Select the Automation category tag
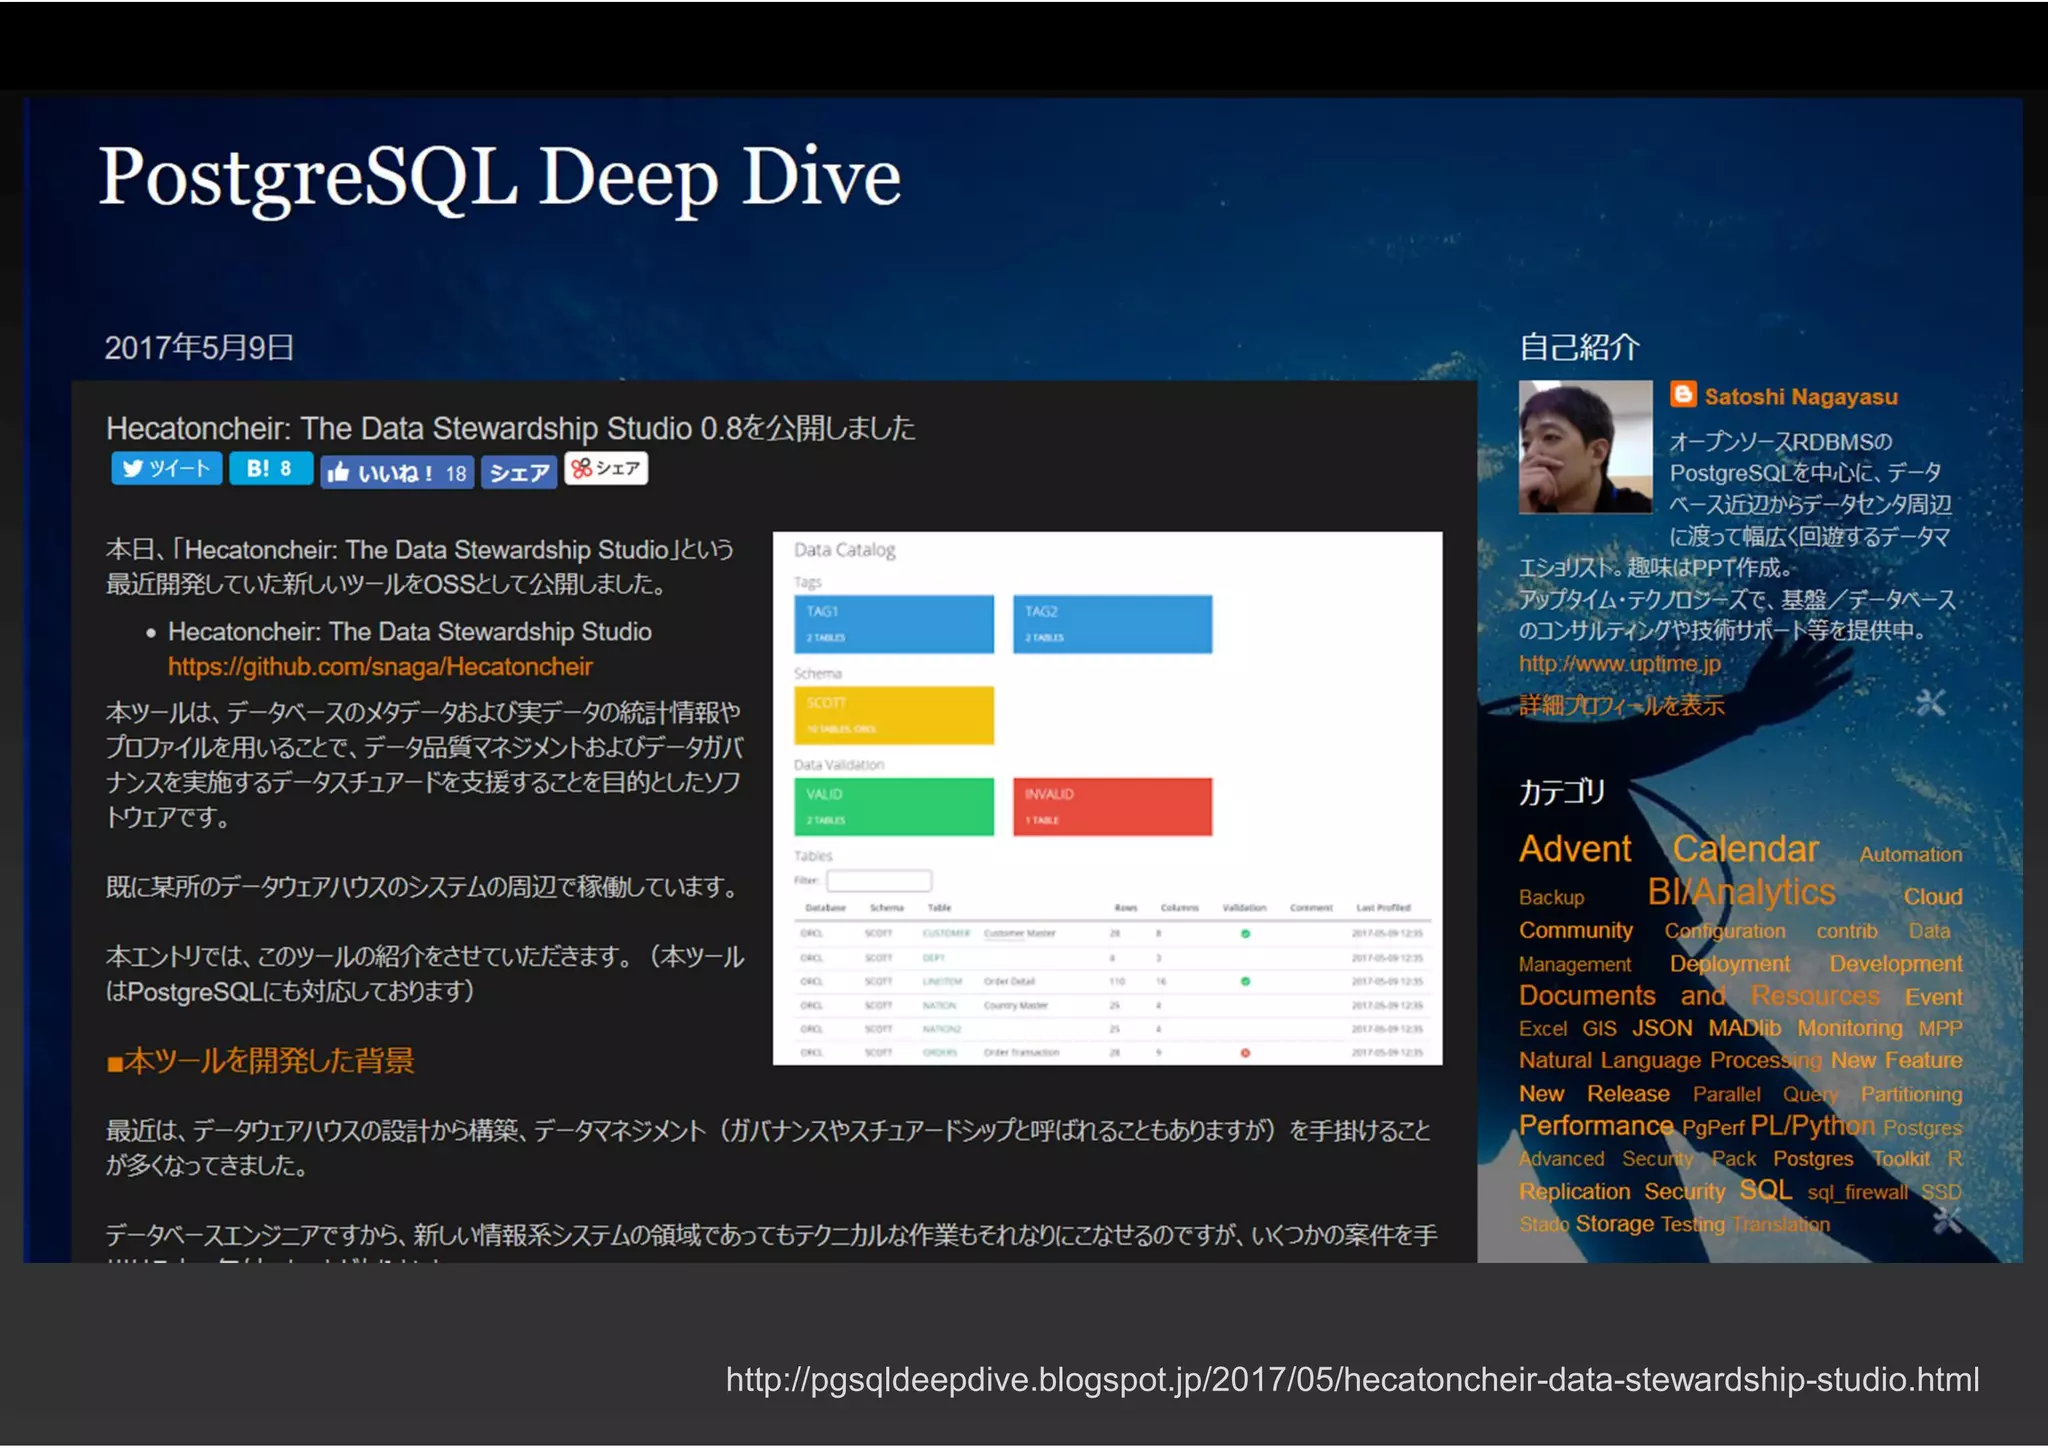This screenshot has height=1448, width=2048. [1910, 855]
